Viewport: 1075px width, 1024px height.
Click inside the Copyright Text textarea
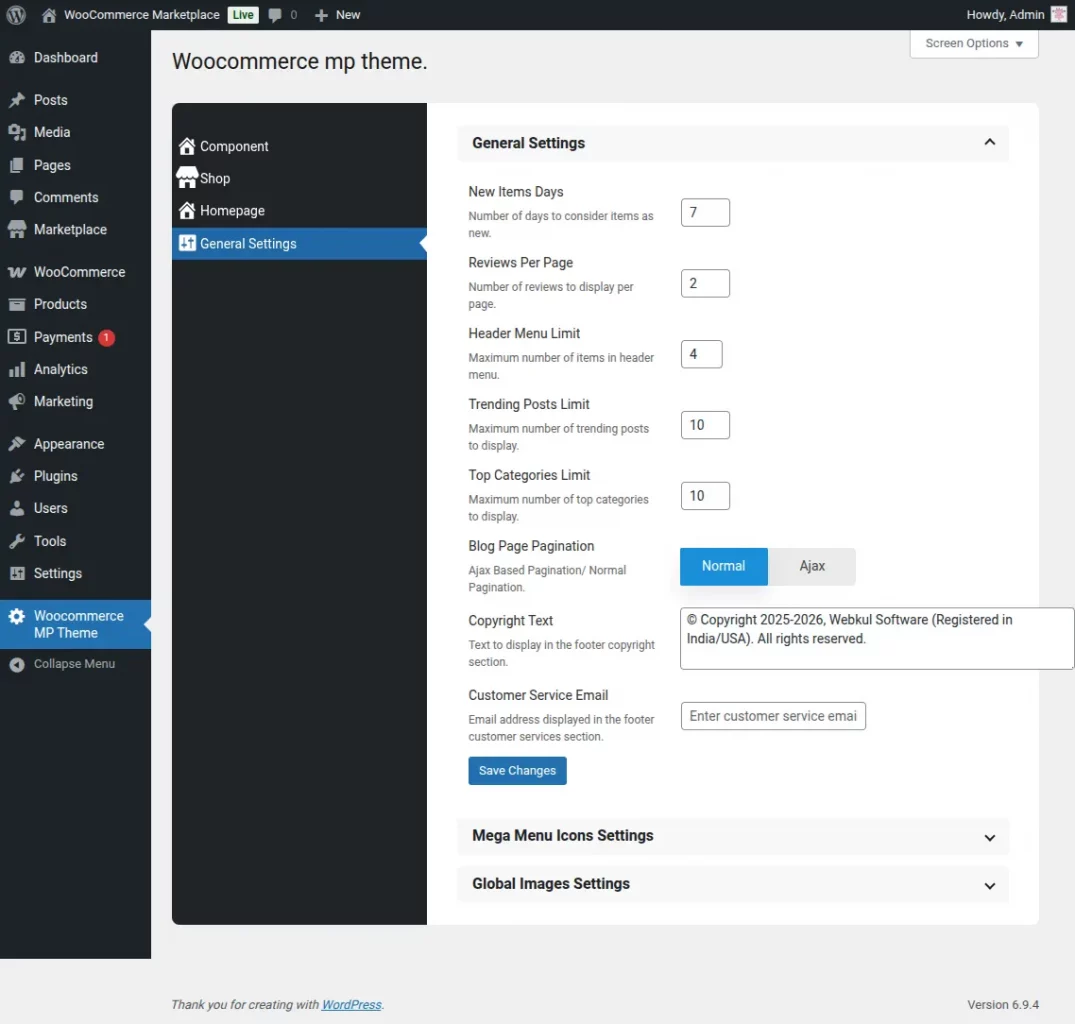click(x=877, y=638)
